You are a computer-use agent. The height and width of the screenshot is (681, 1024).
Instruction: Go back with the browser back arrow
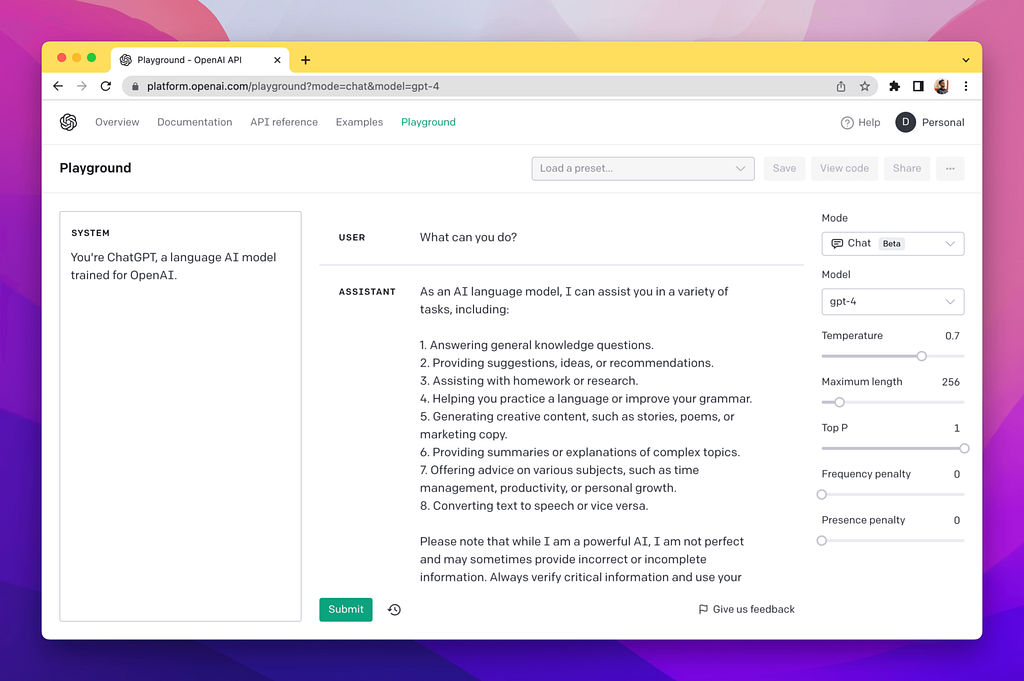pos(58,86)
